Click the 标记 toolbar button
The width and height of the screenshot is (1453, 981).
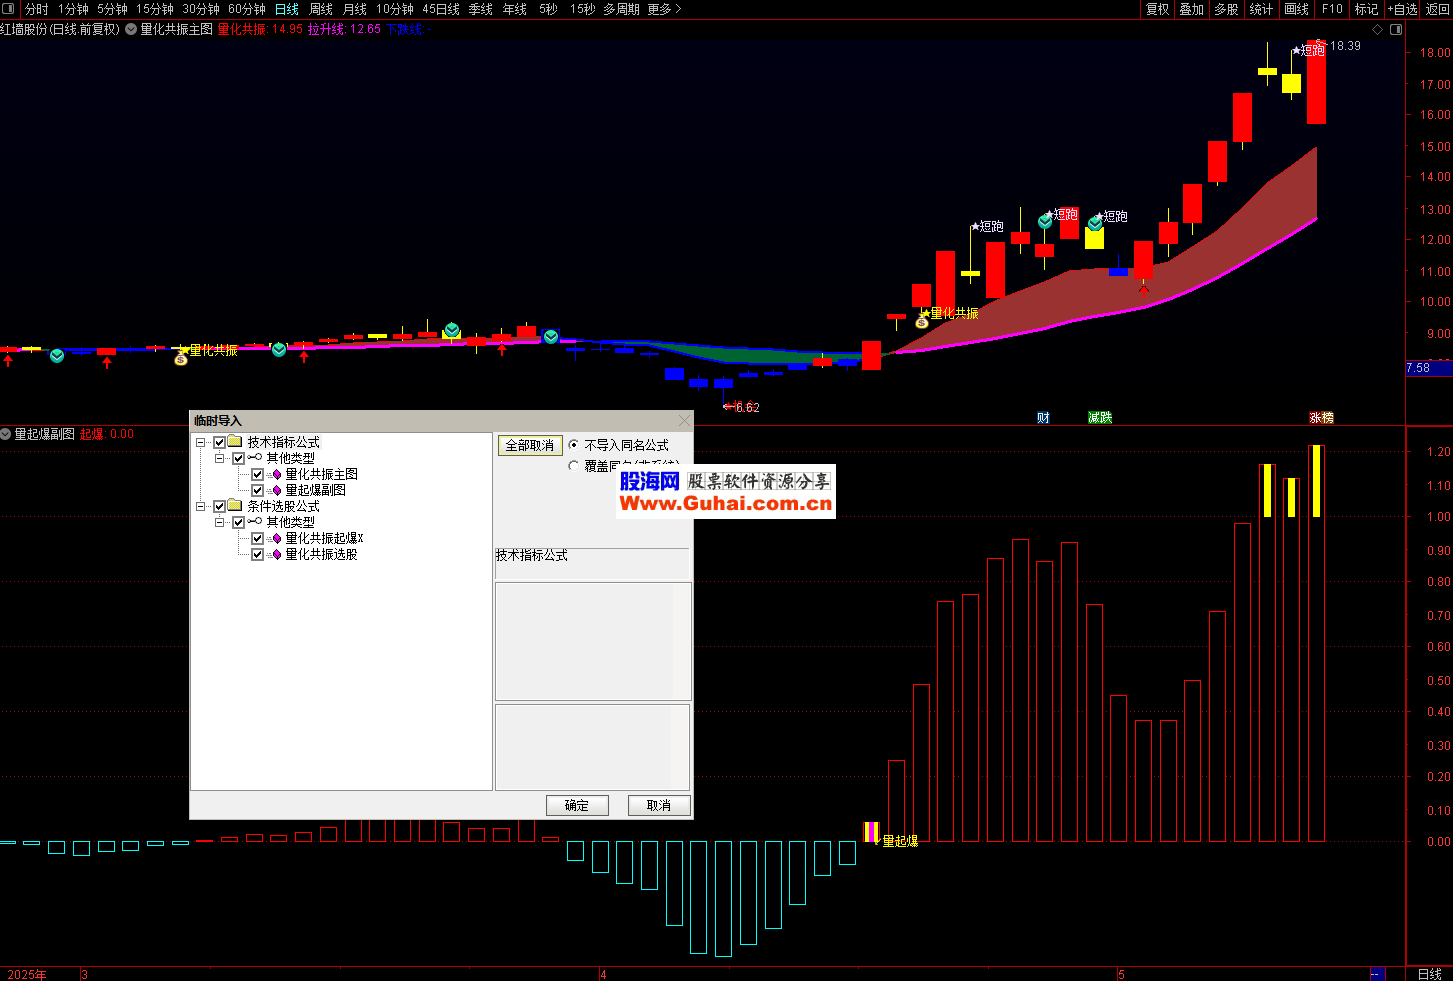pos(1366,9)
